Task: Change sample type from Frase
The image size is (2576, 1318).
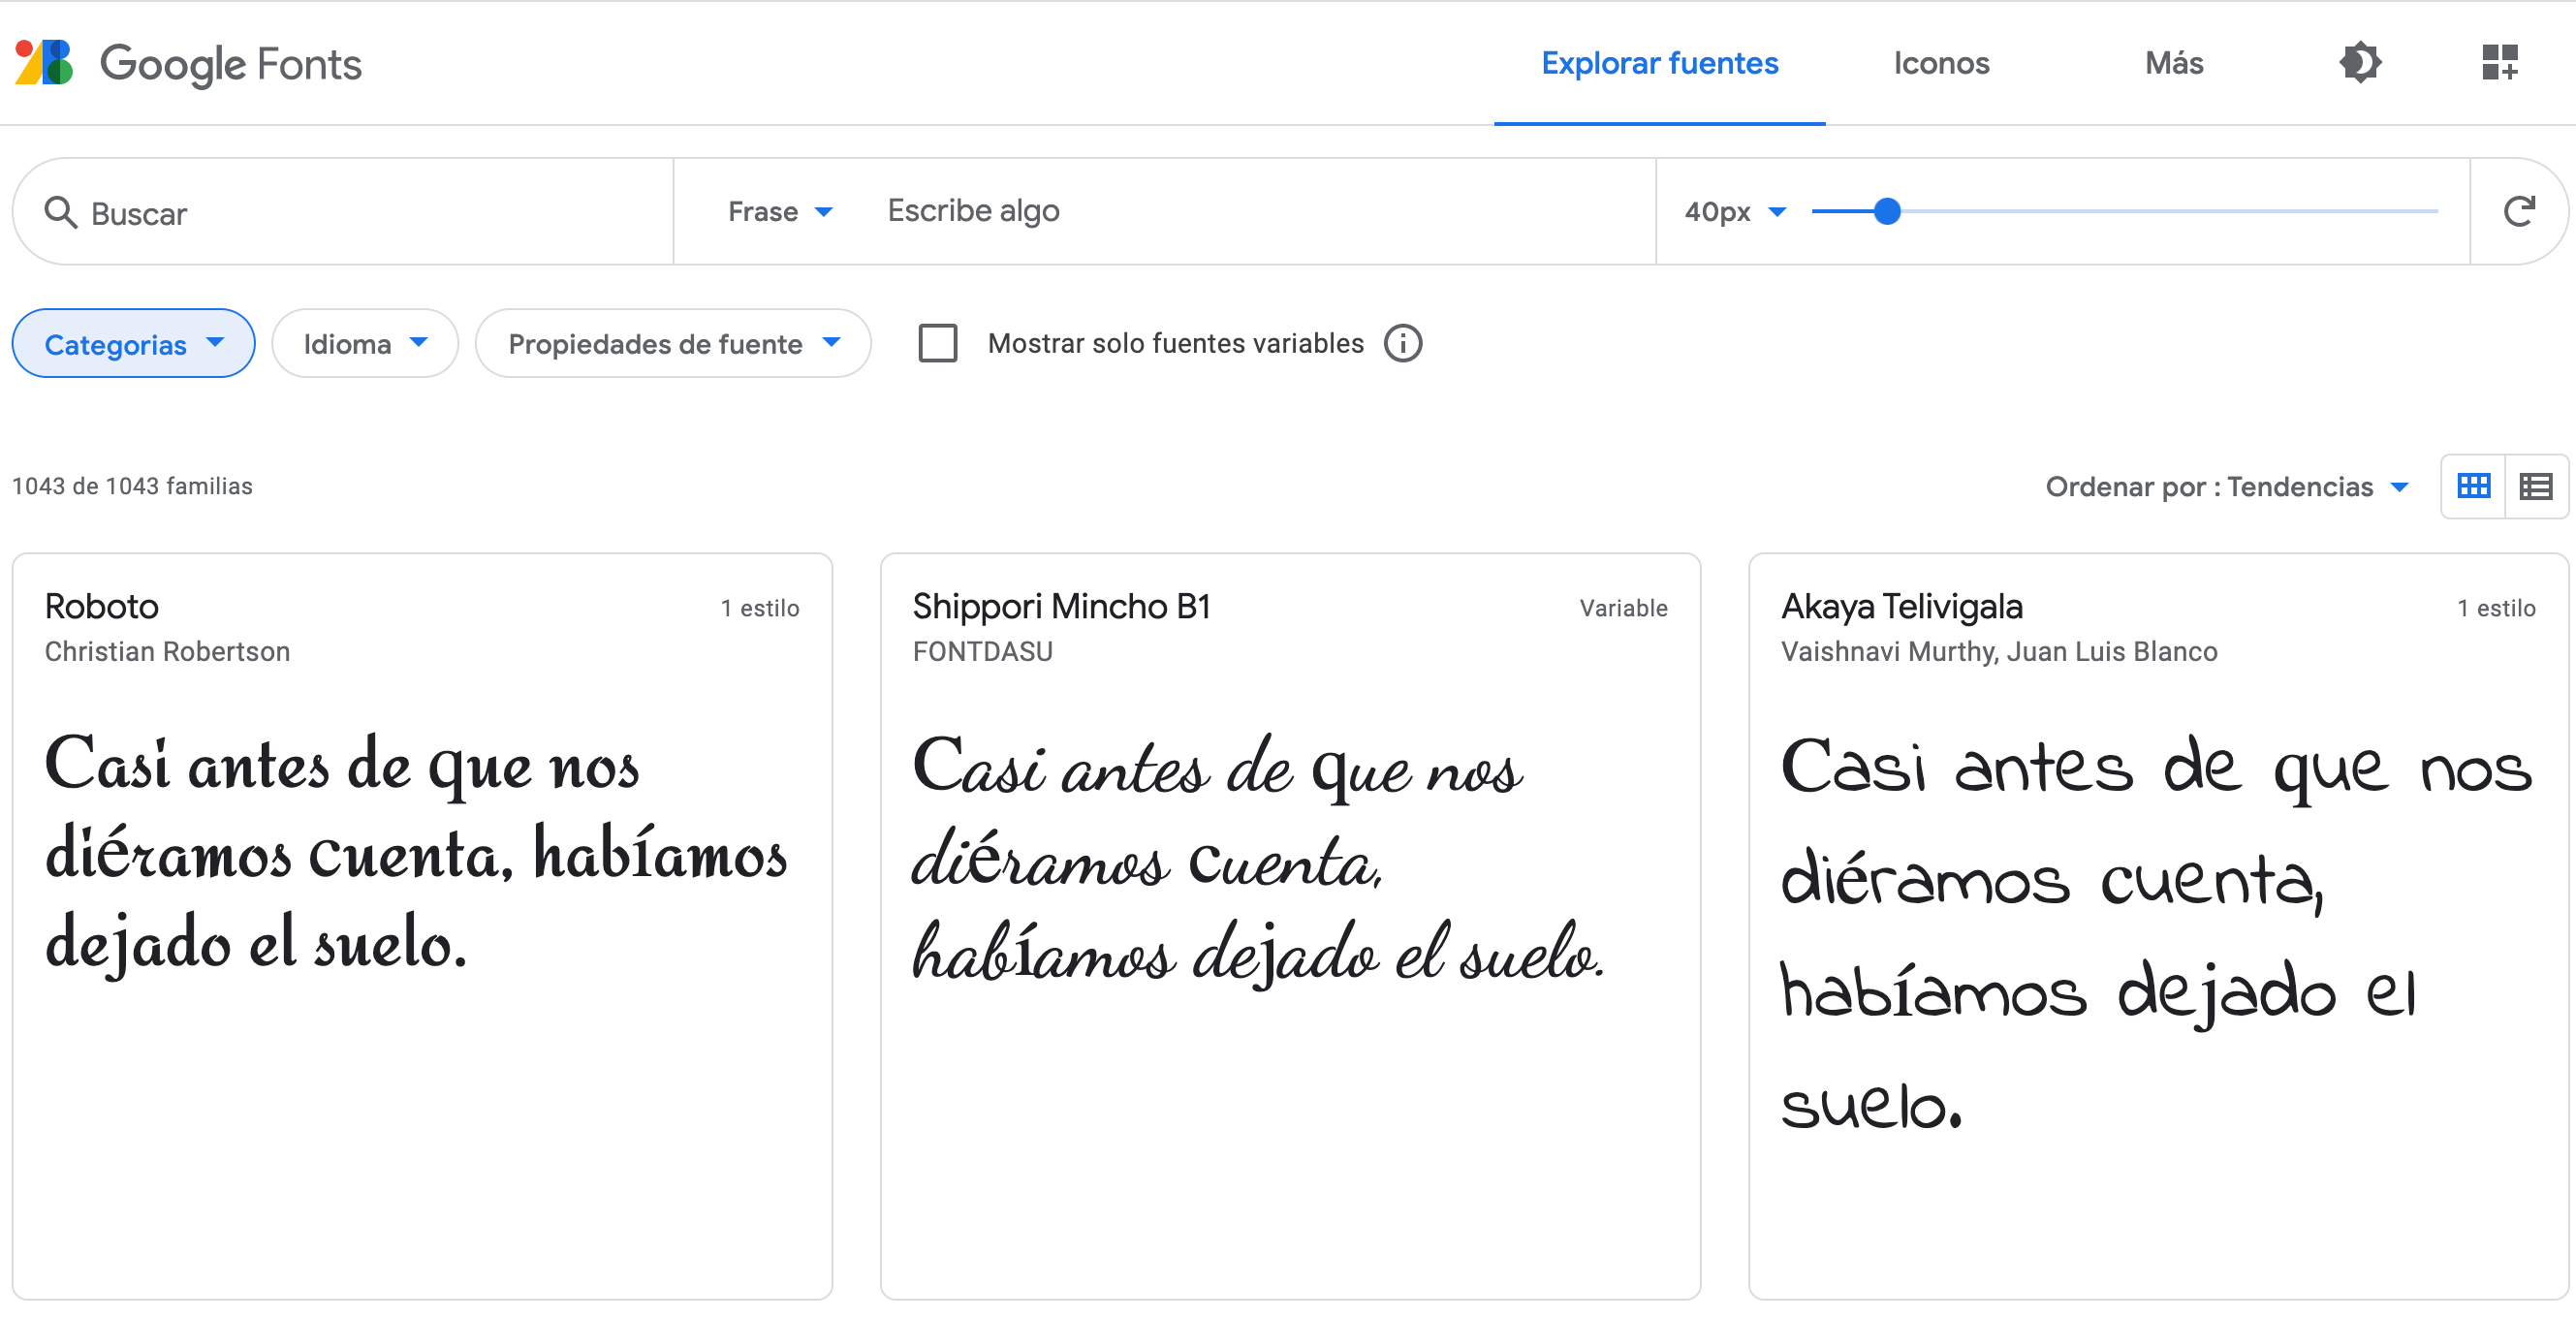Action: coord(781,211)
